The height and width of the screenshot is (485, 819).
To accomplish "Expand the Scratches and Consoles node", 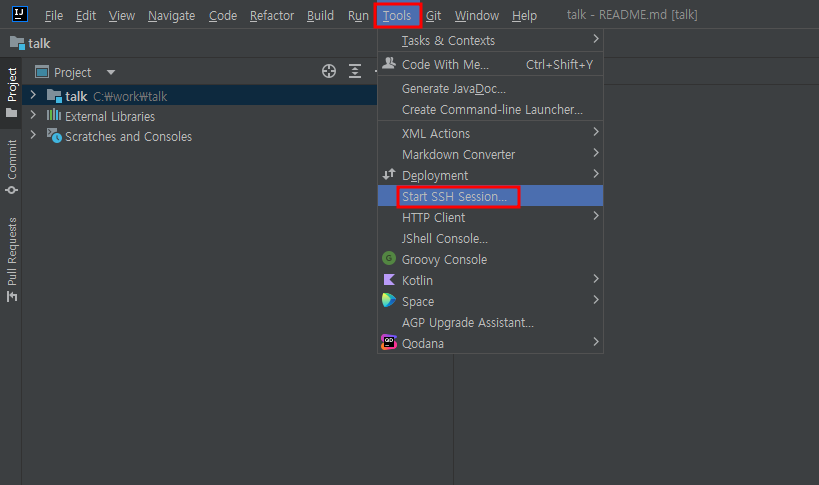I will click(33, 135).
